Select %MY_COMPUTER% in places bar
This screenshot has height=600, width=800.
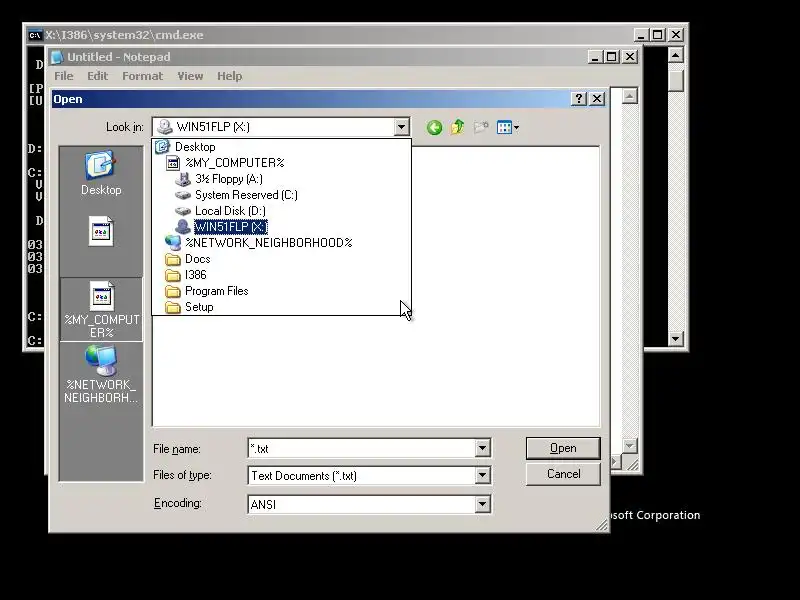pyautogui.click(x=102, y=309)
